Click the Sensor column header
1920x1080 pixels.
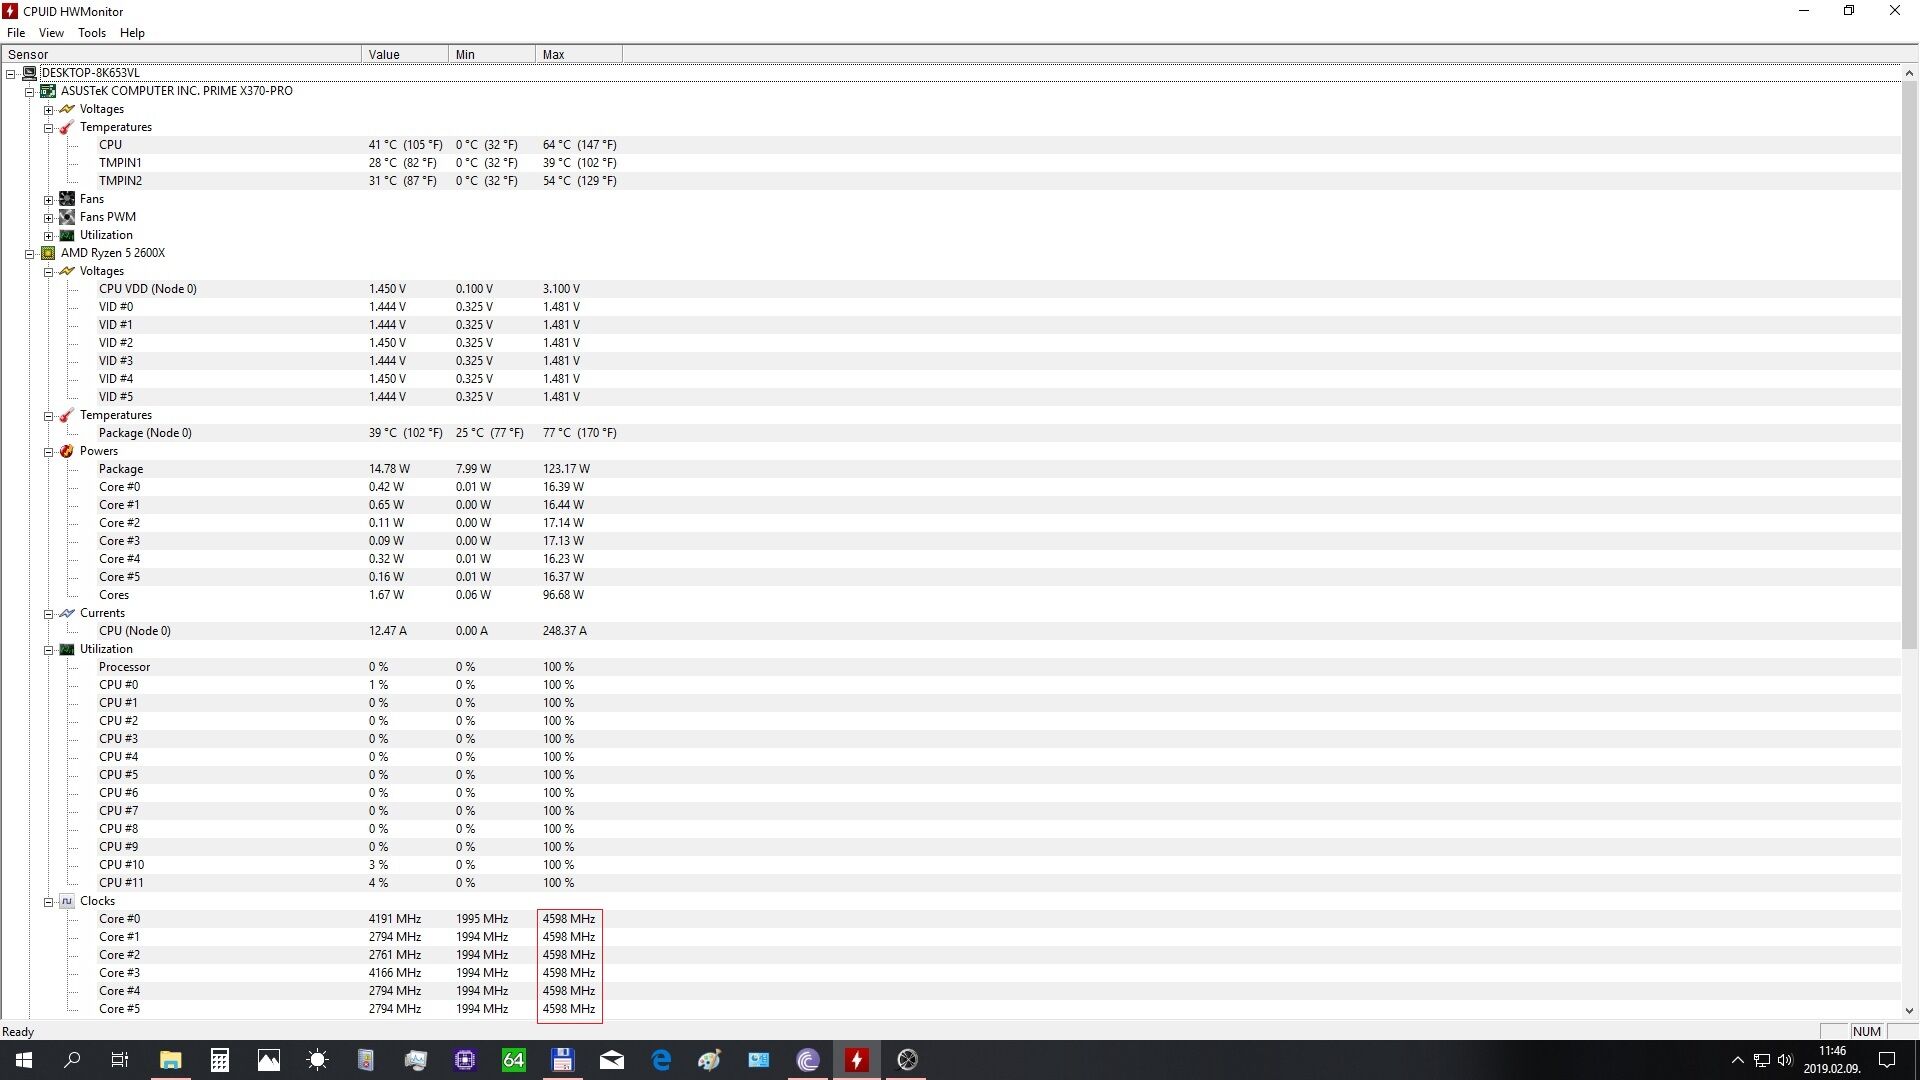click(x=181, y=54)
